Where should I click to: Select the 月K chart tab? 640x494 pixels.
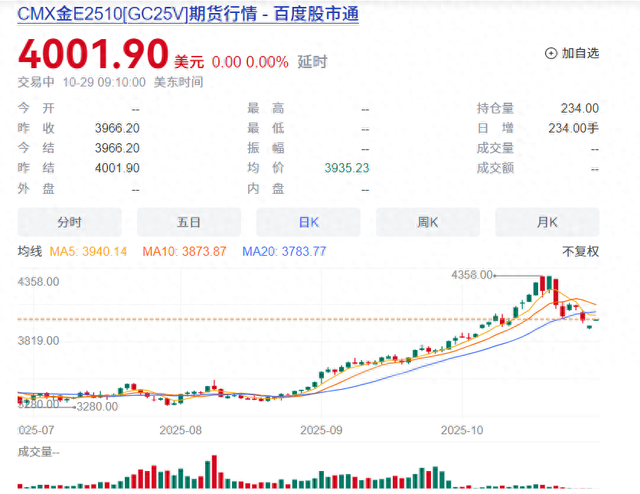coord(547,222)
